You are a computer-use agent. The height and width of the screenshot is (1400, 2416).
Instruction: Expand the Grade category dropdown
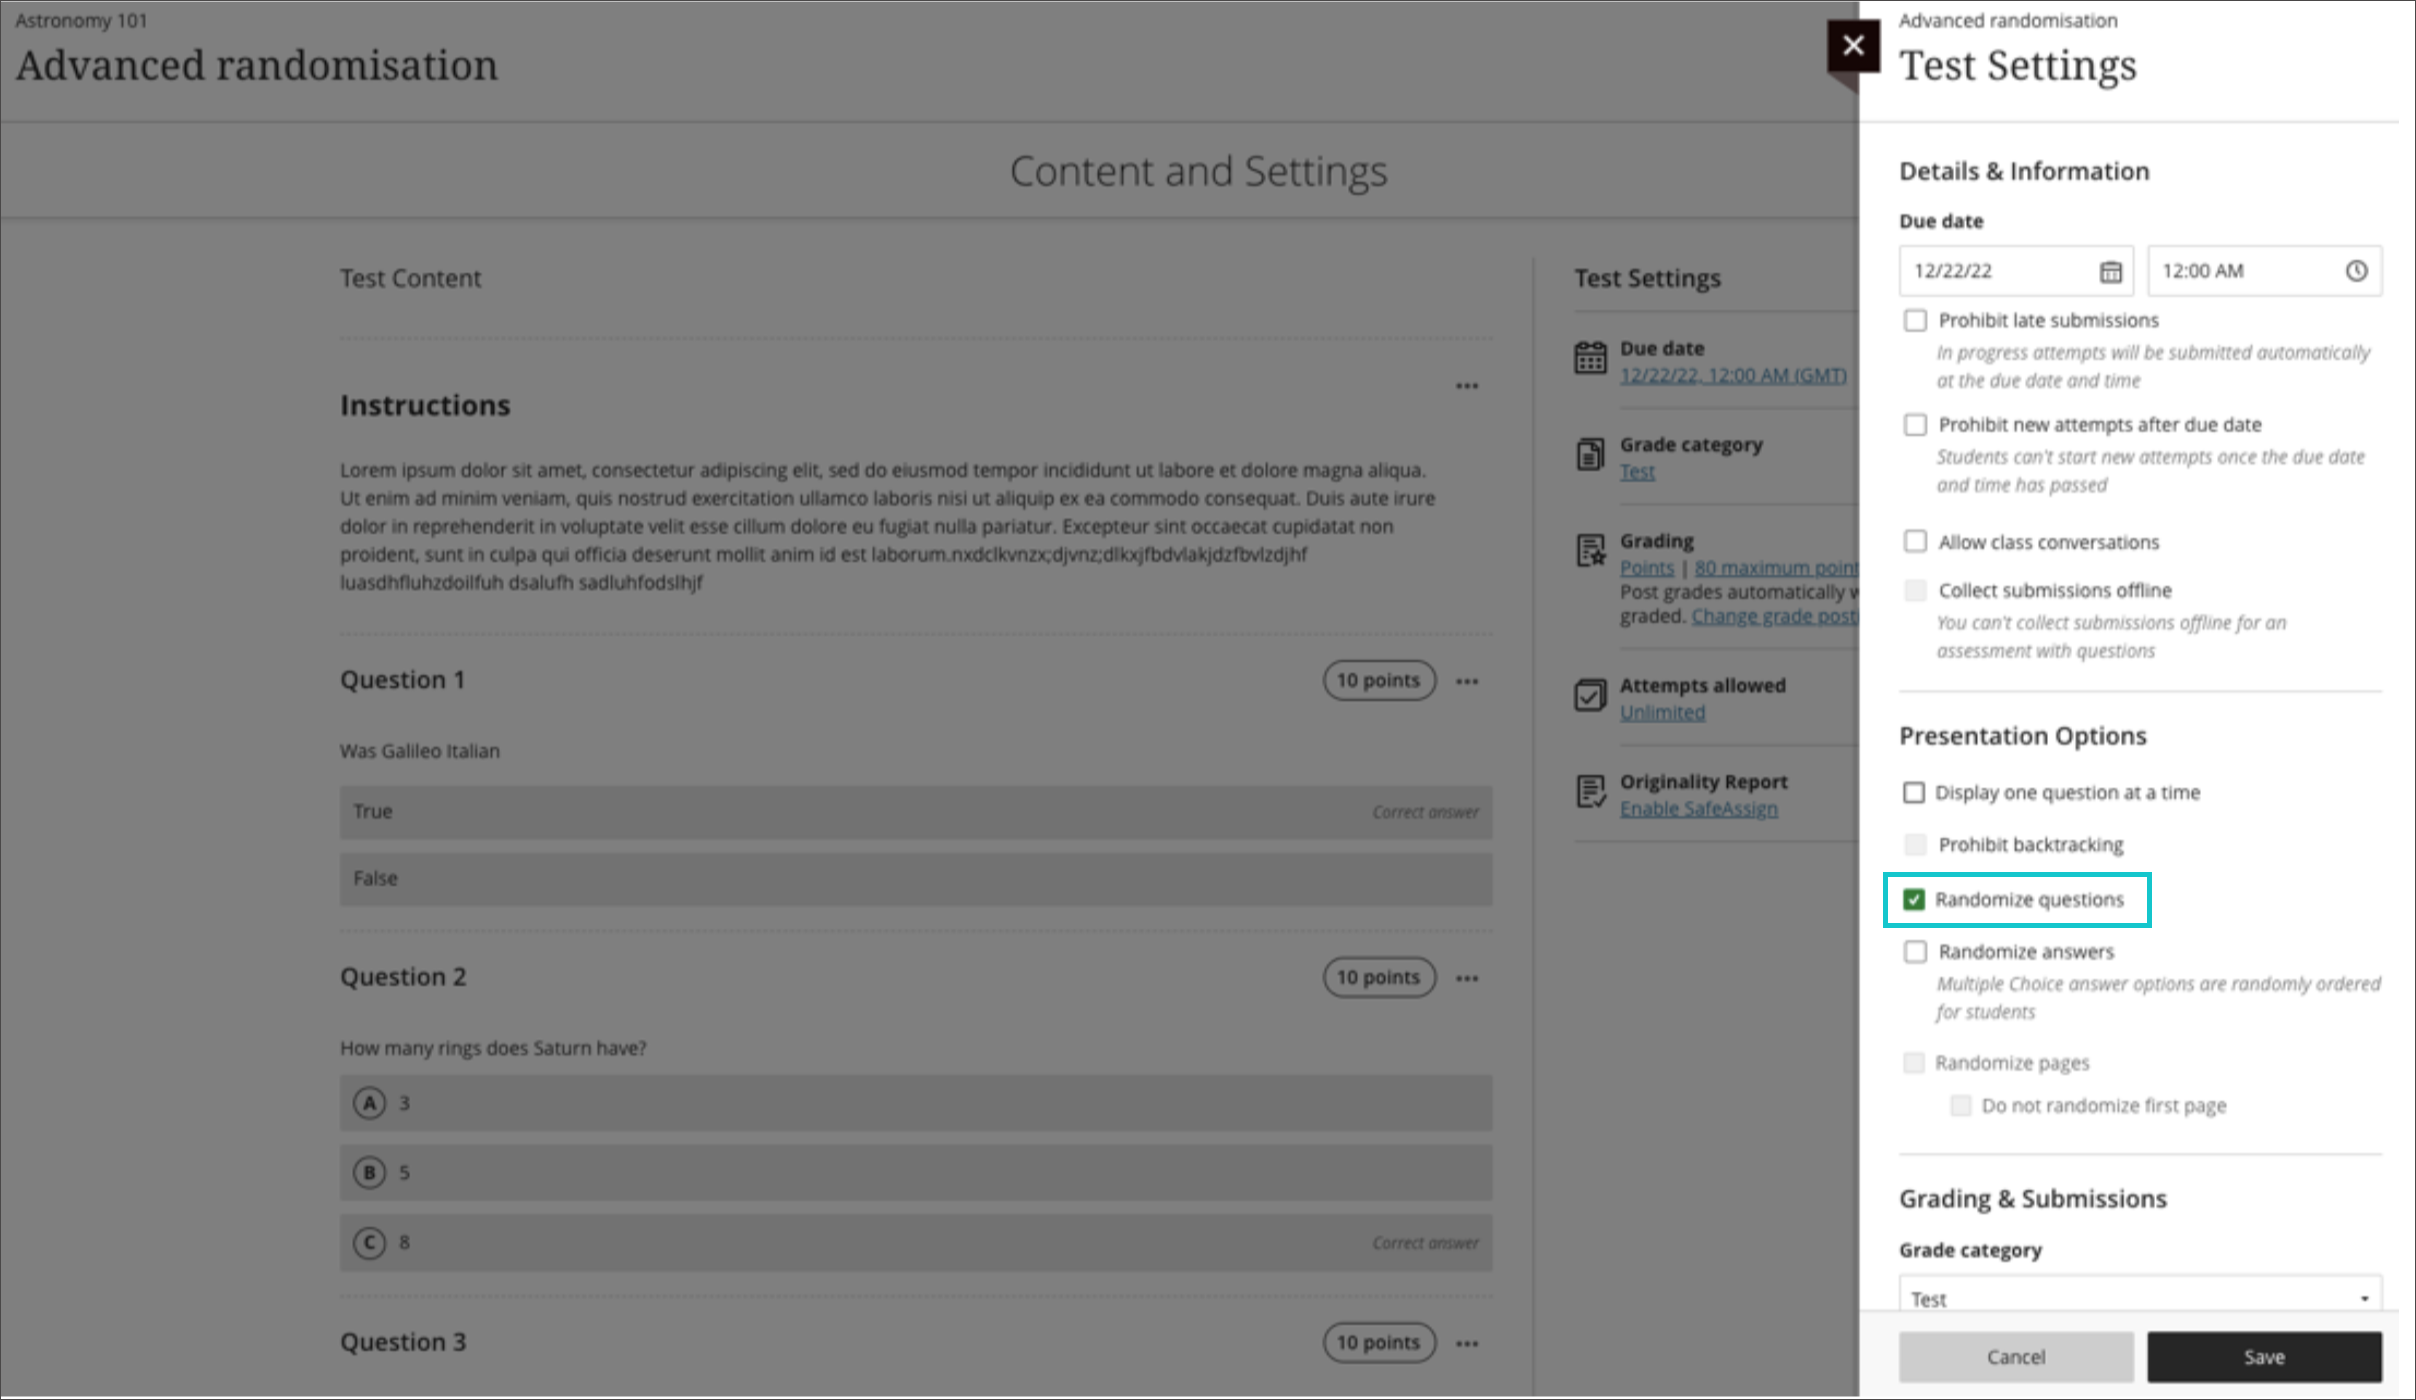(2139, 1298)
